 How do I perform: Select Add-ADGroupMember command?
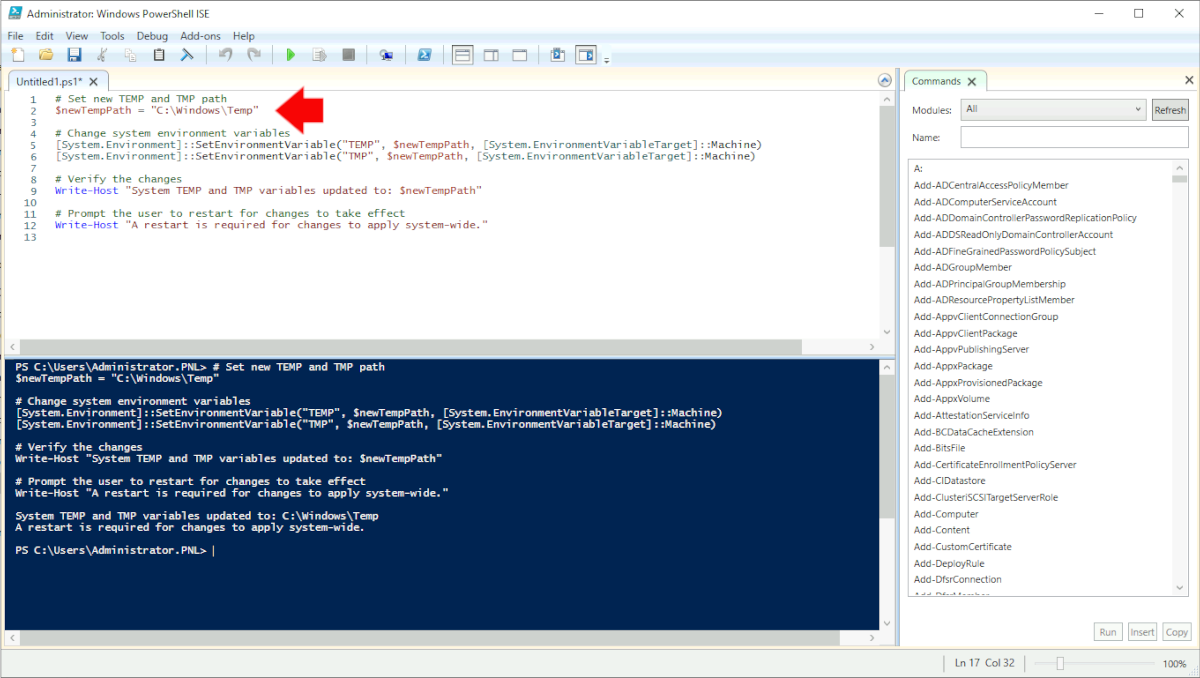pyautogui.click(x=962, y=267)
